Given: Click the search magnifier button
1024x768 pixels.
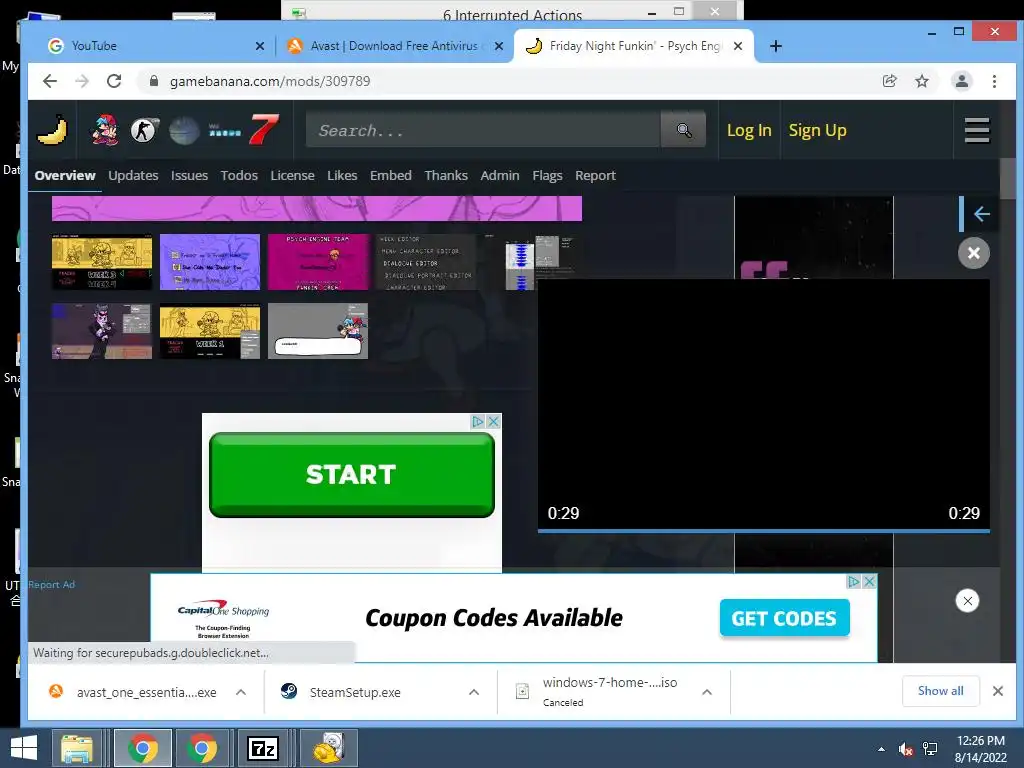Looking at the screenshot, I should (x=683, y=130).
